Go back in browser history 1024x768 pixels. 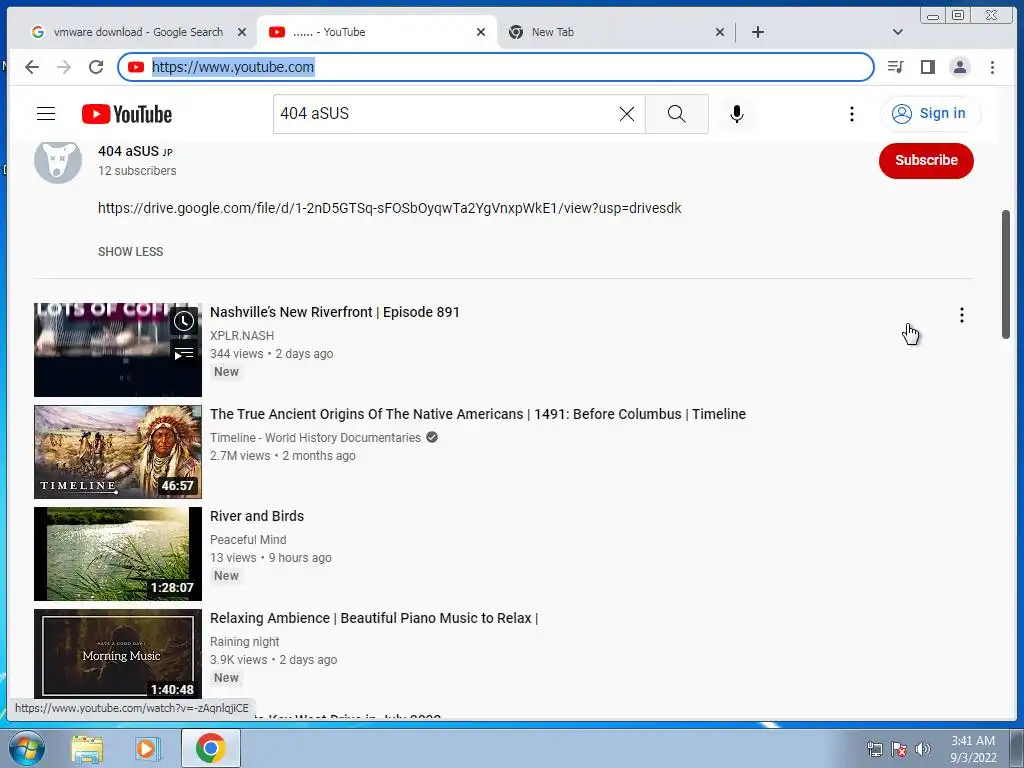pyautogui.click(x=32, y=67)
